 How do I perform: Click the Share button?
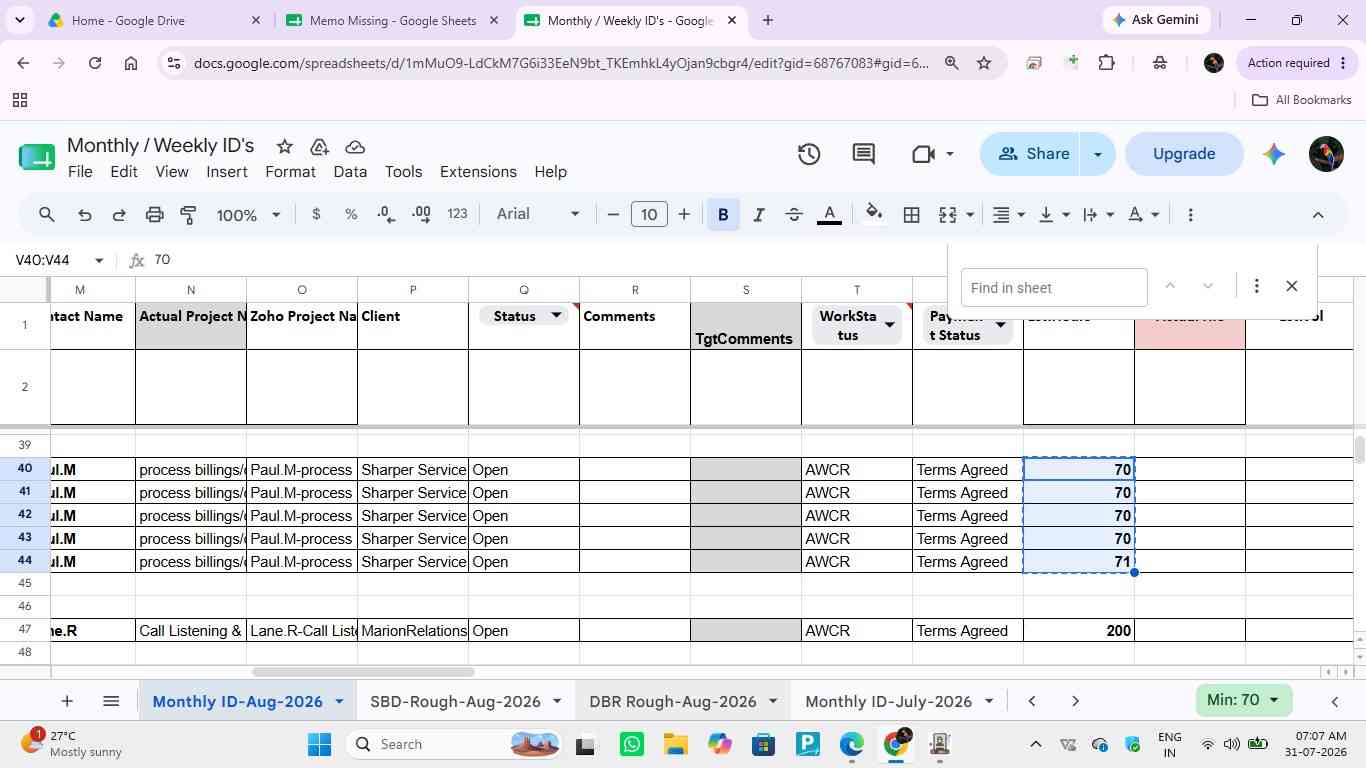[1033, 154]
